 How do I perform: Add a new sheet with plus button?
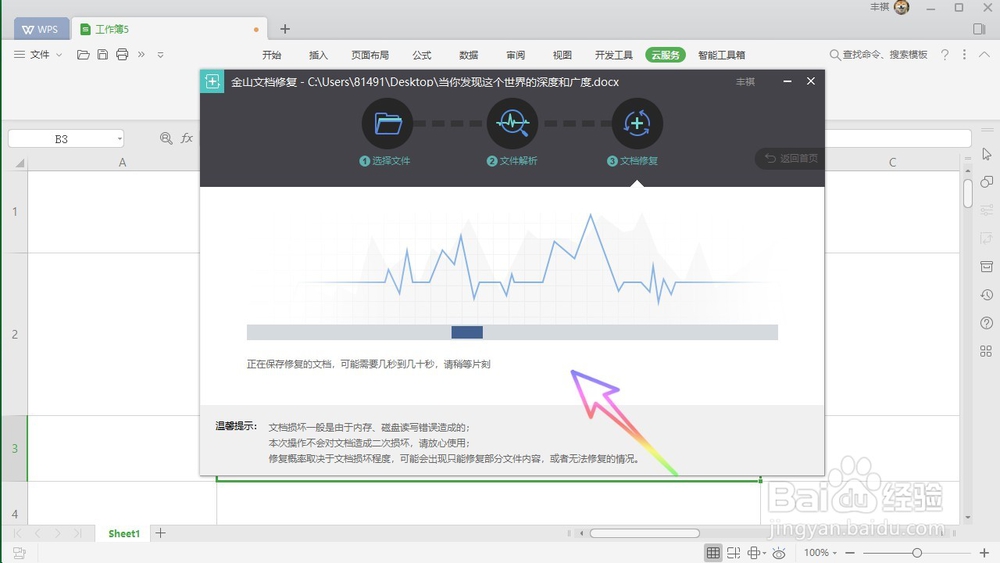[x=161, y=532]
